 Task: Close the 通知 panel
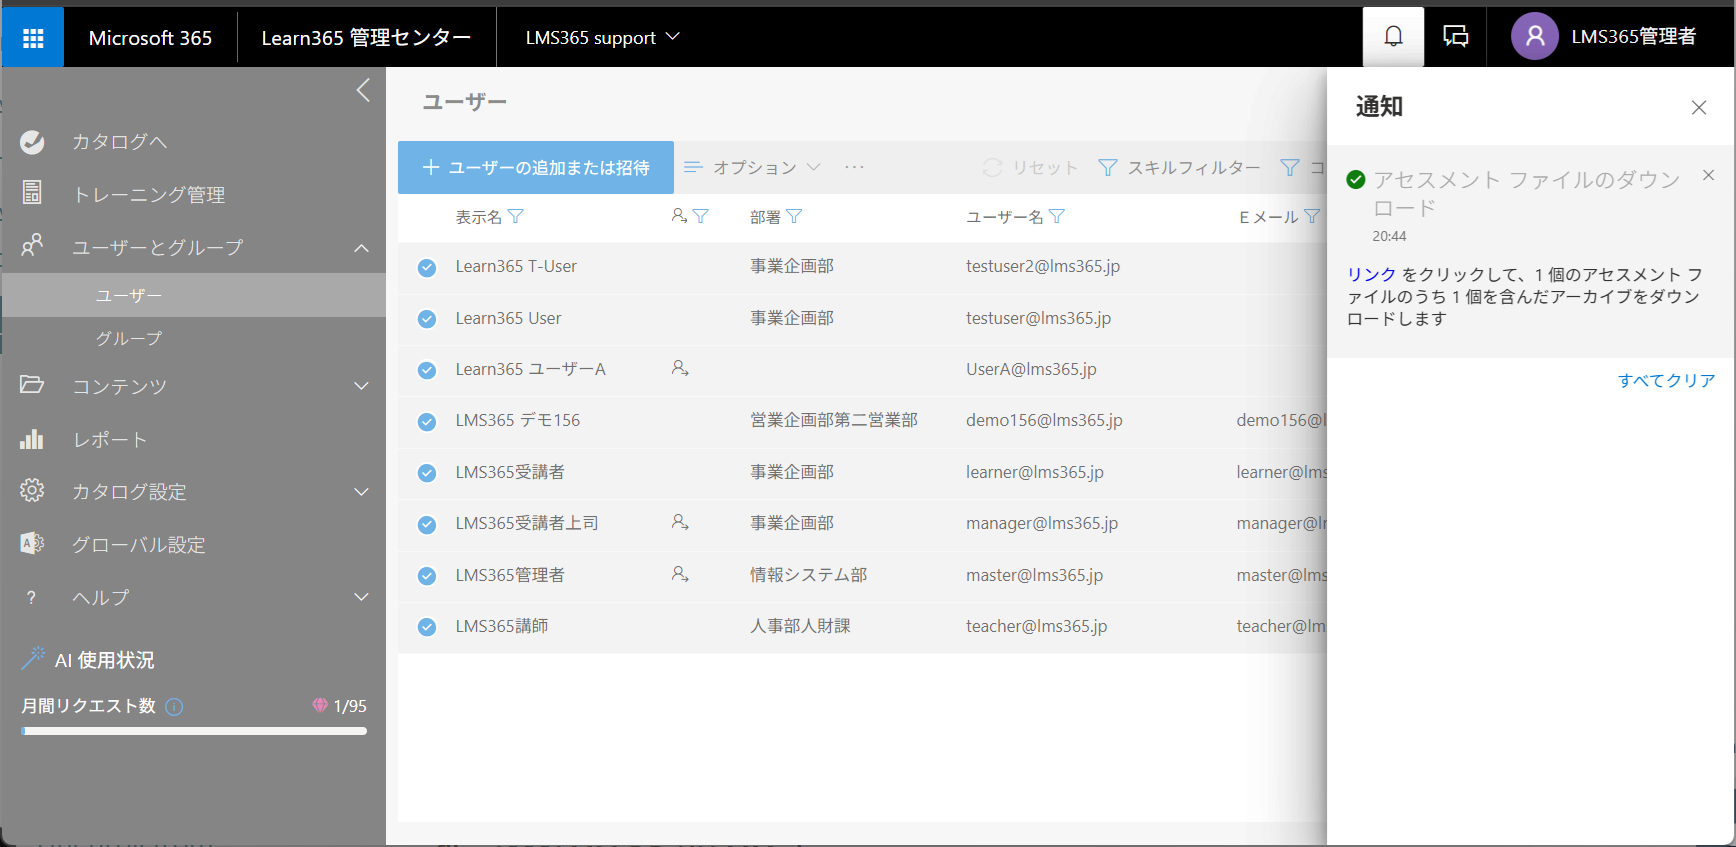click(x=1699, y=107)
